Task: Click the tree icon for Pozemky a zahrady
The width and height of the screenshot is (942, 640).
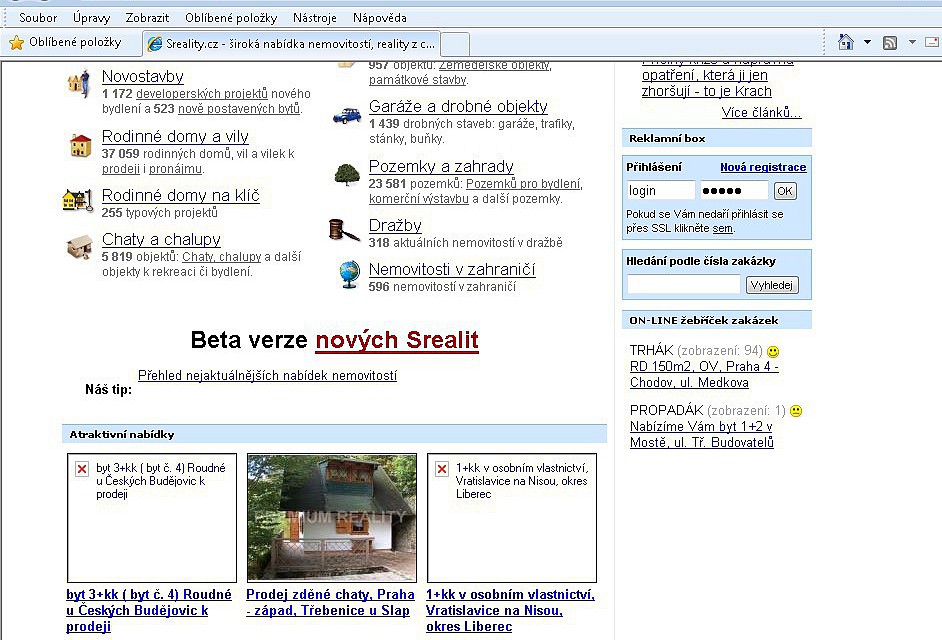Action: click(346, 174)
